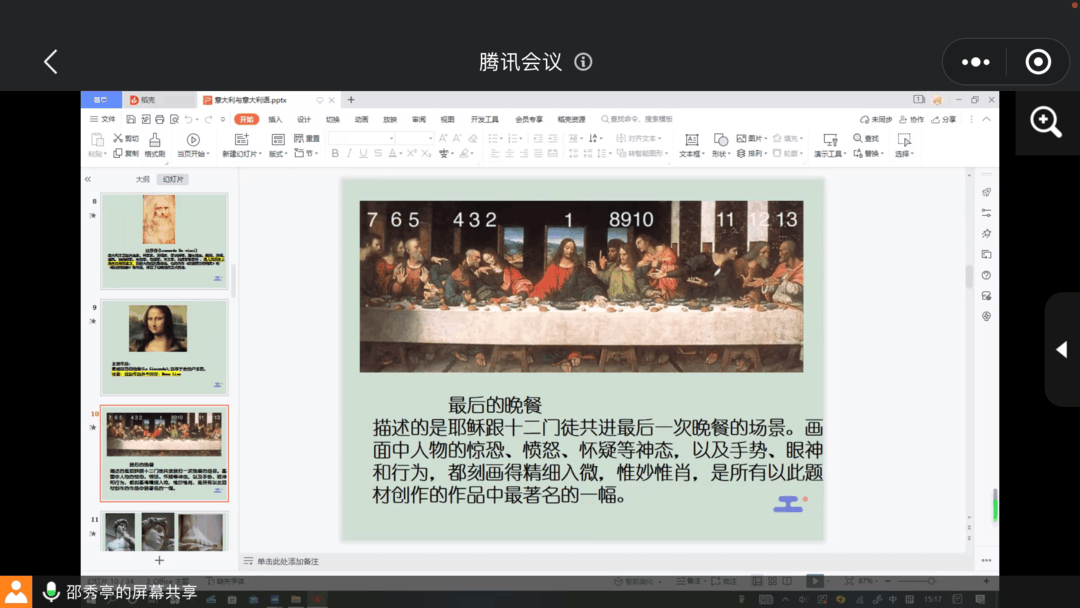
Task: Click the Share (分享) button
Action: point(944,119)
